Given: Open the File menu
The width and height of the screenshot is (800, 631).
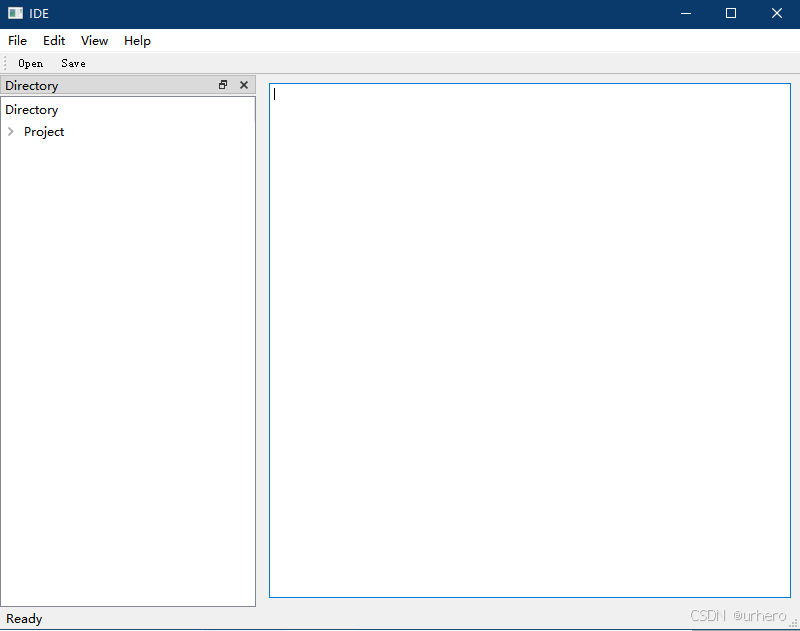Looking at the screenshot, I should click(17, 41).
